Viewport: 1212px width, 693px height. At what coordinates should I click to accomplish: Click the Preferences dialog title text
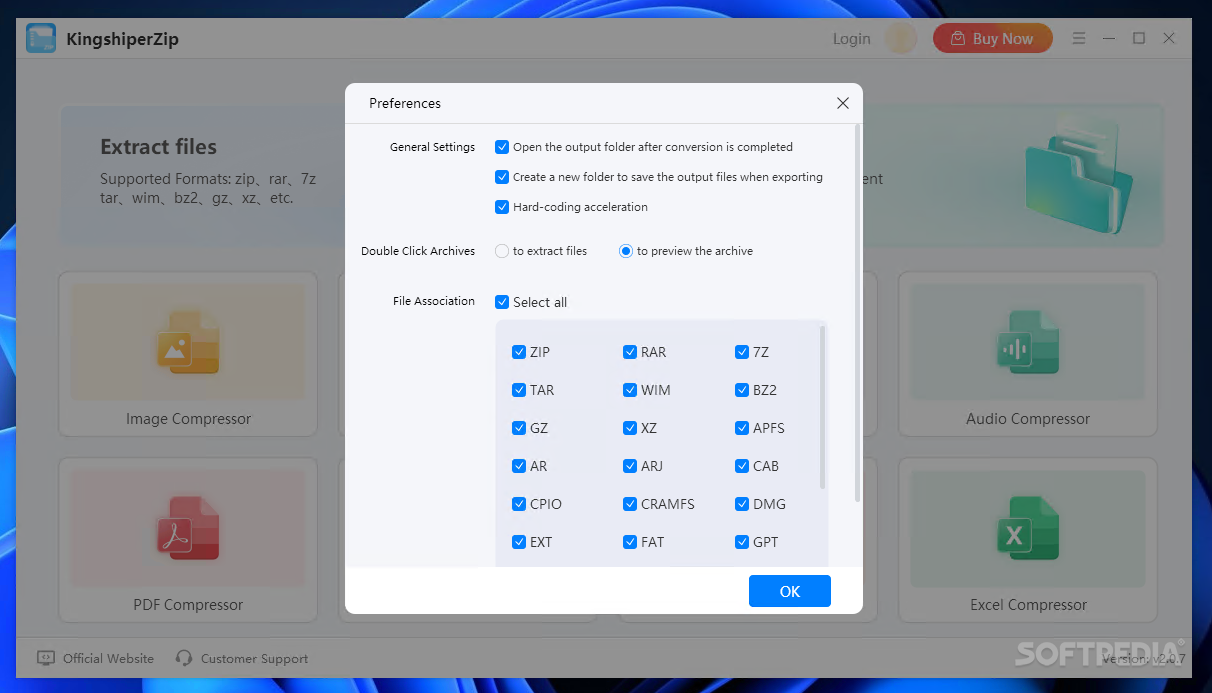pos(405,103)
